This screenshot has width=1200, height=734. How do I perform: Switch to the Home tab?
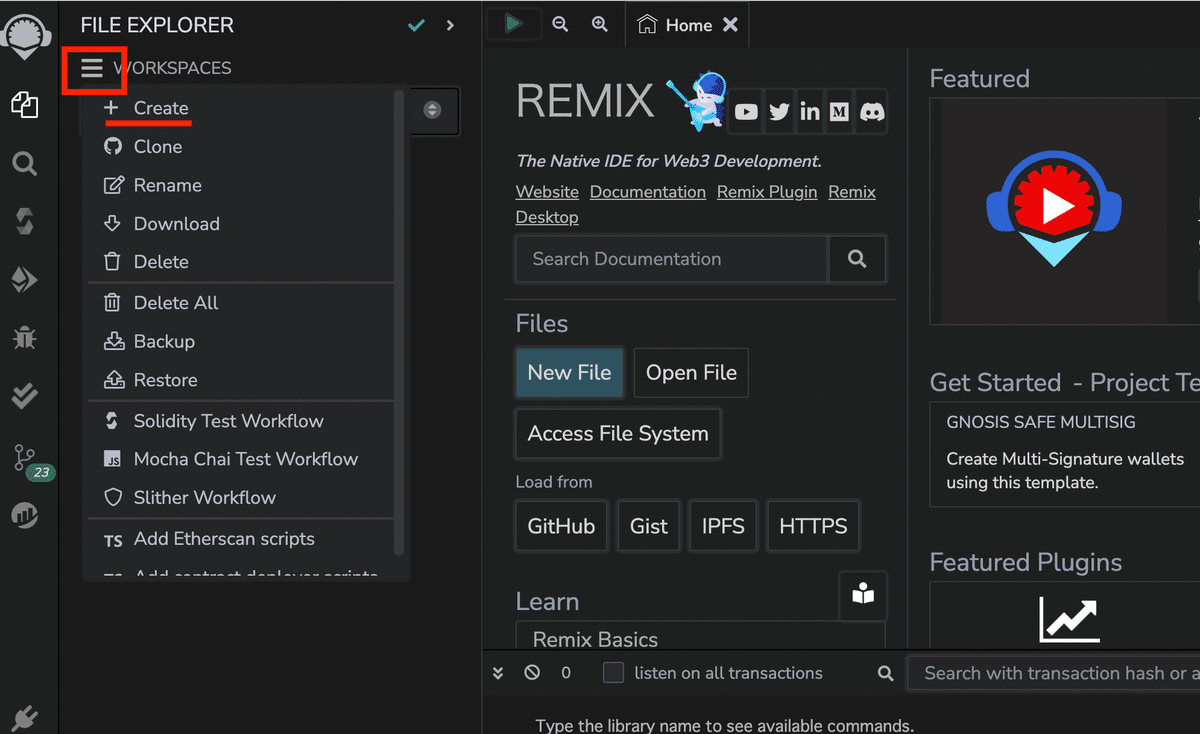[x=687, y=25]
